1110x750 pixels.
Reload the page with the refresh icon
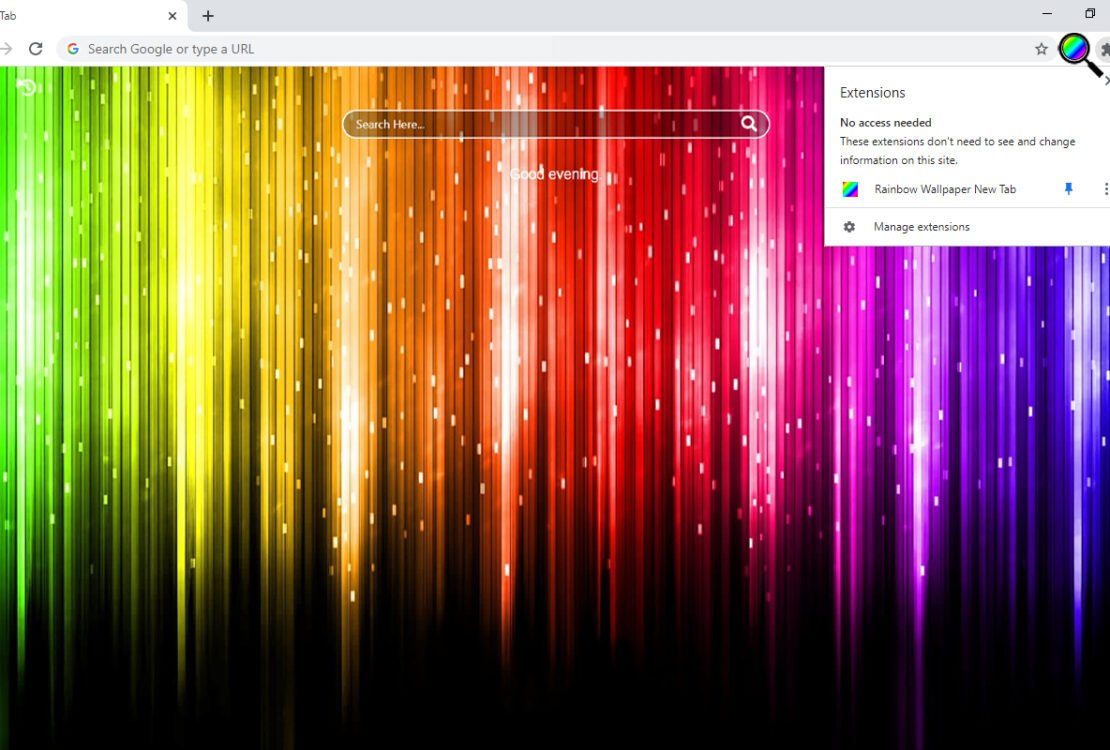point(36,47)
